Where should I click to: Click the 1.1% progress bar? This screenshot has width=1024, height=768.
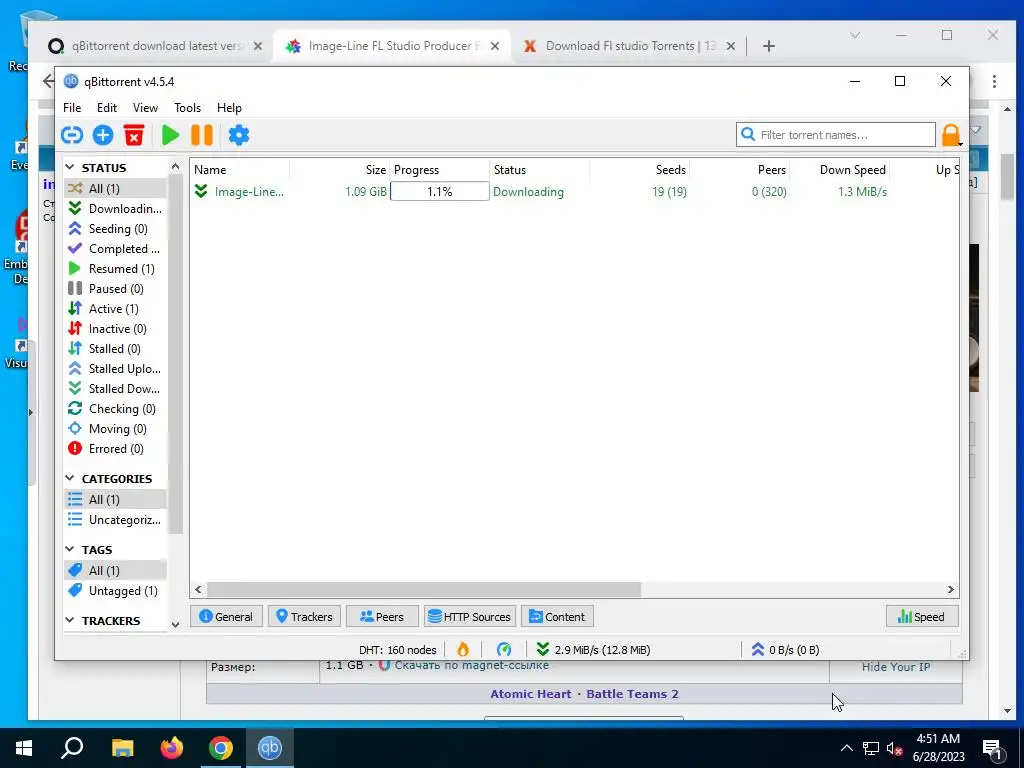[440, 191]
